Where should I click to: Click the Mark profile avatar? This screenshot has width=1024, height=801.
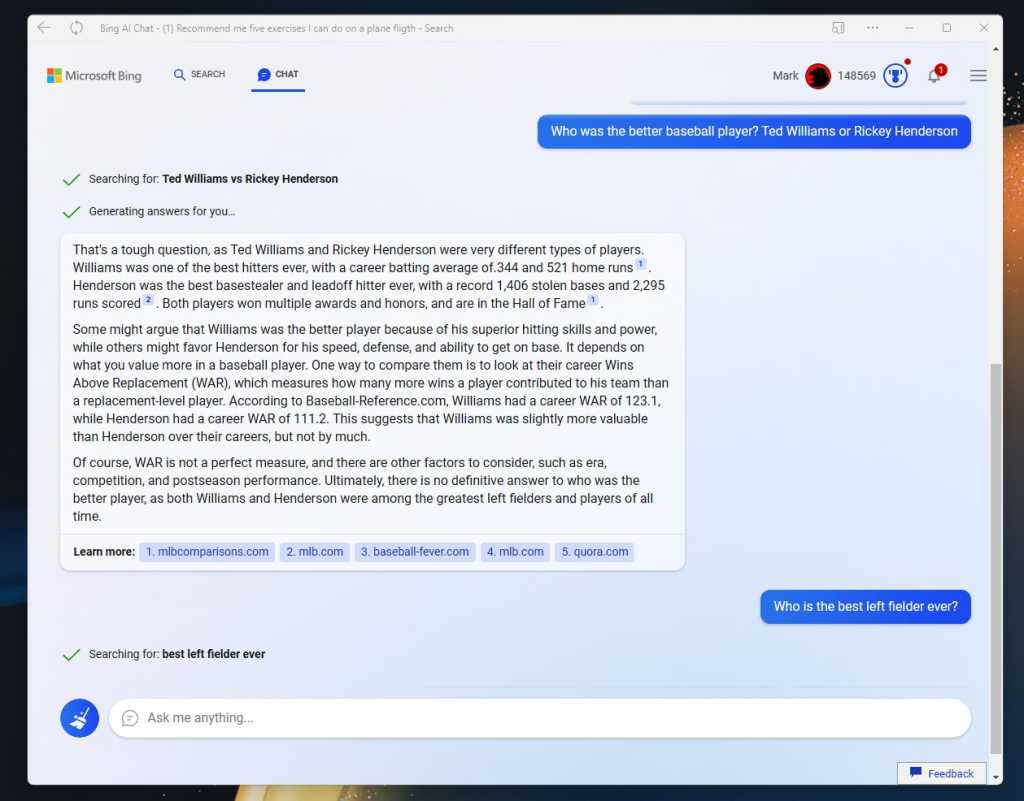pyautogui.click(x=818, y=76)
